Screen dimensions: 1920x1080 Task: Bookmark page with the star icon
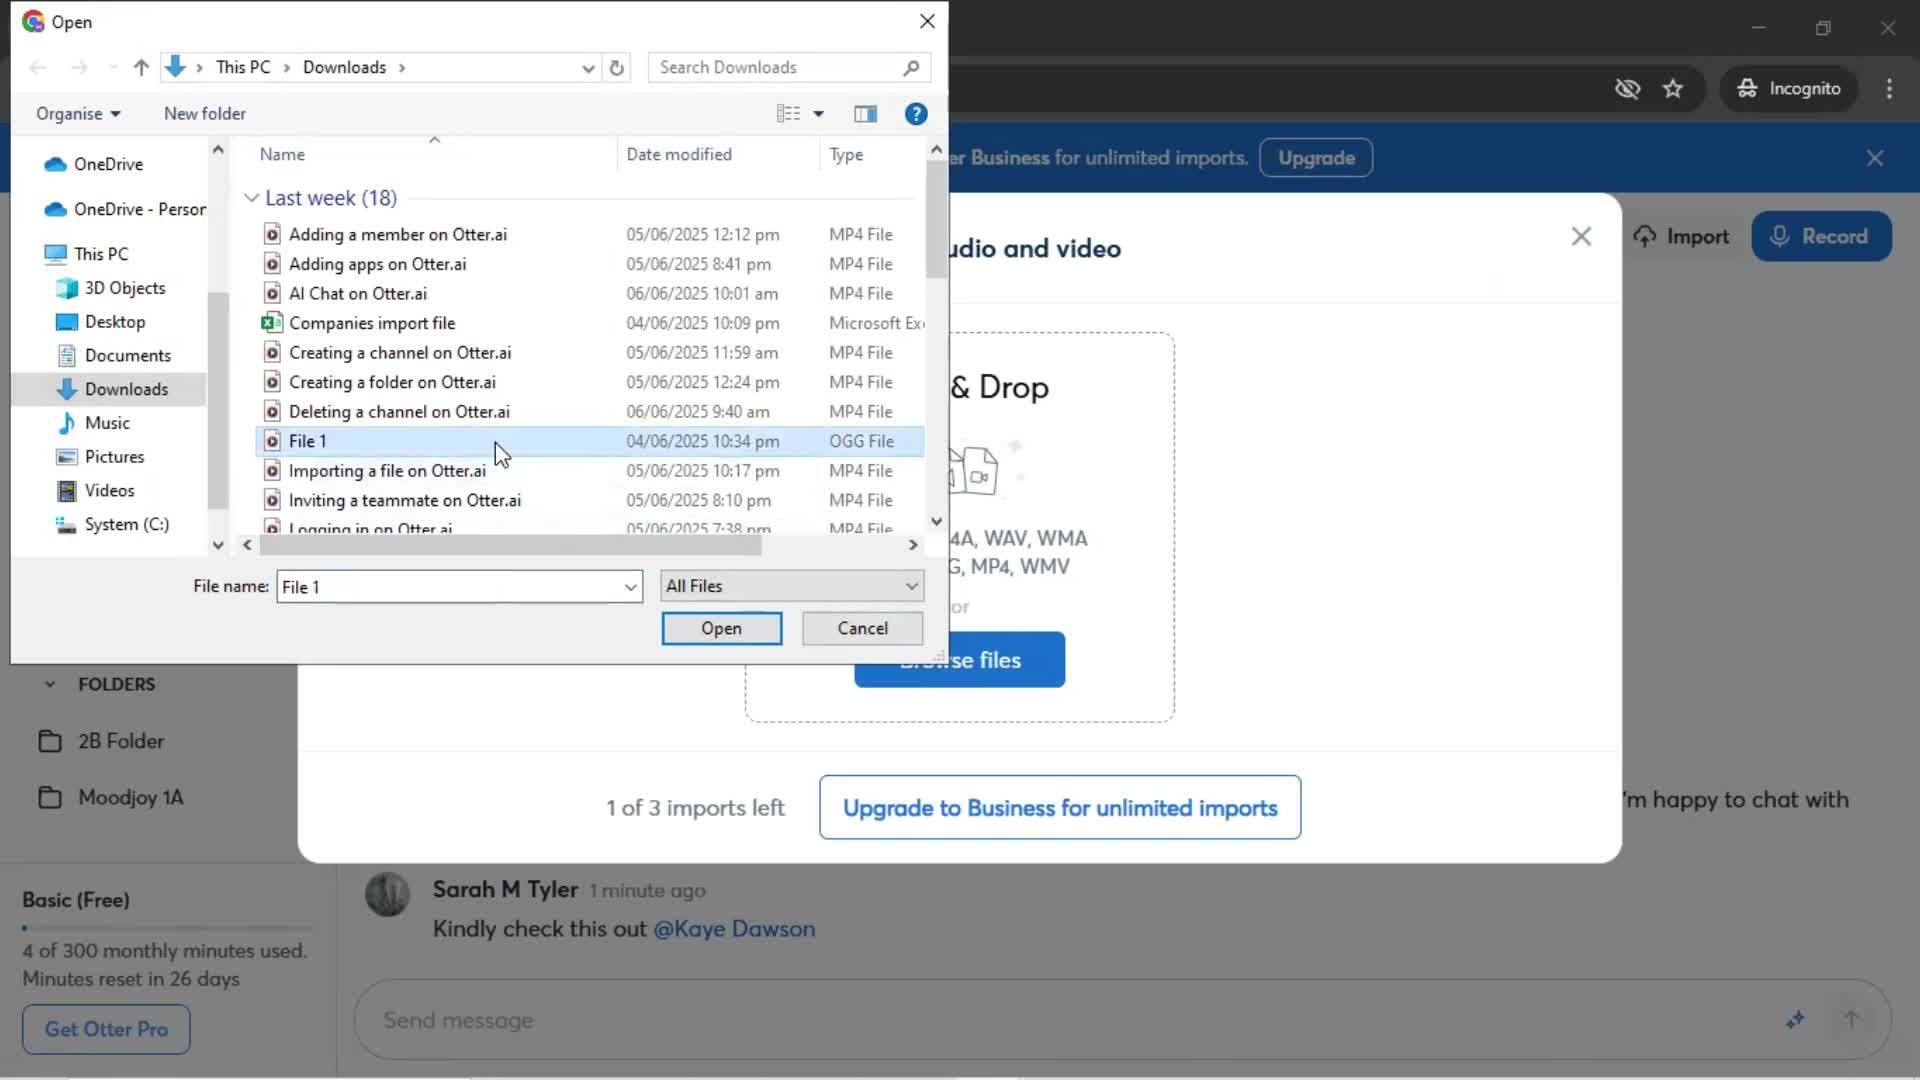coord(1672,89)
